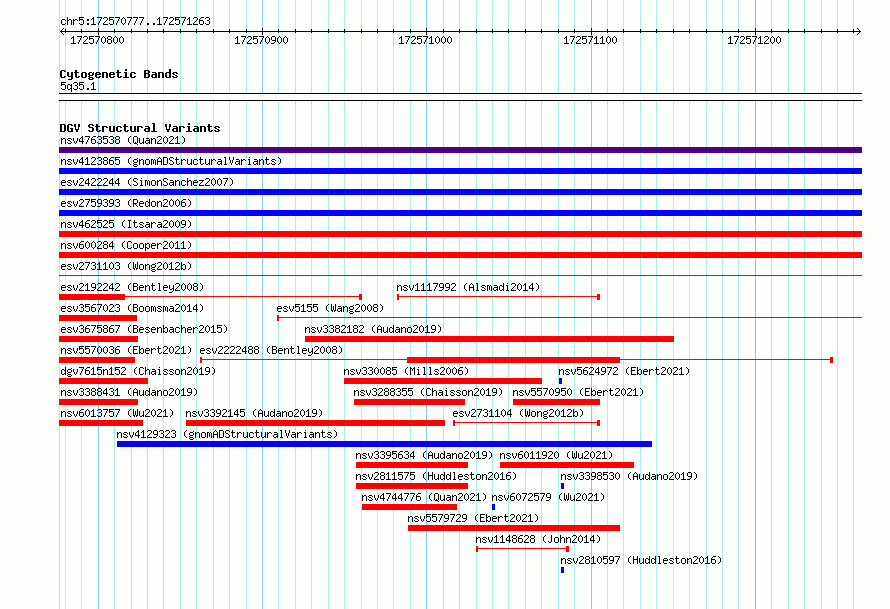Viewport: 890px width, 609px height.
Task: Open esv3567023 (Boomsma2014) variant
Action: coord(132,308)
